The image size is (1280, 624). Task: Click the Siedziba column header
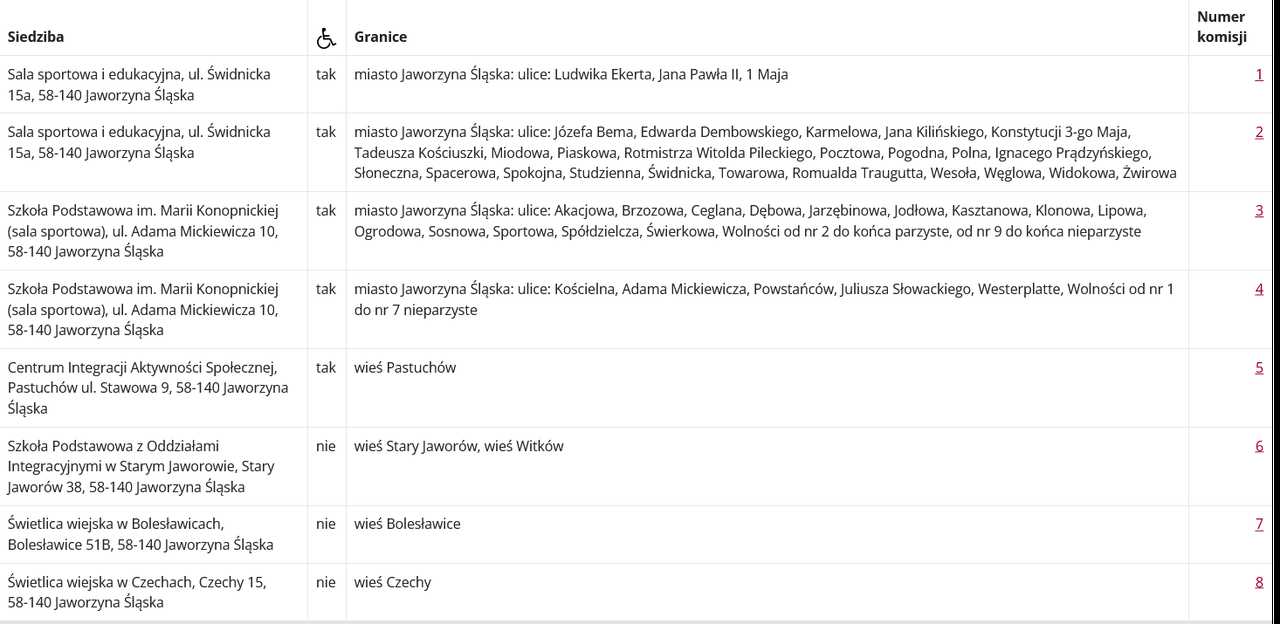pyautogui.click(x=36, y=37)
